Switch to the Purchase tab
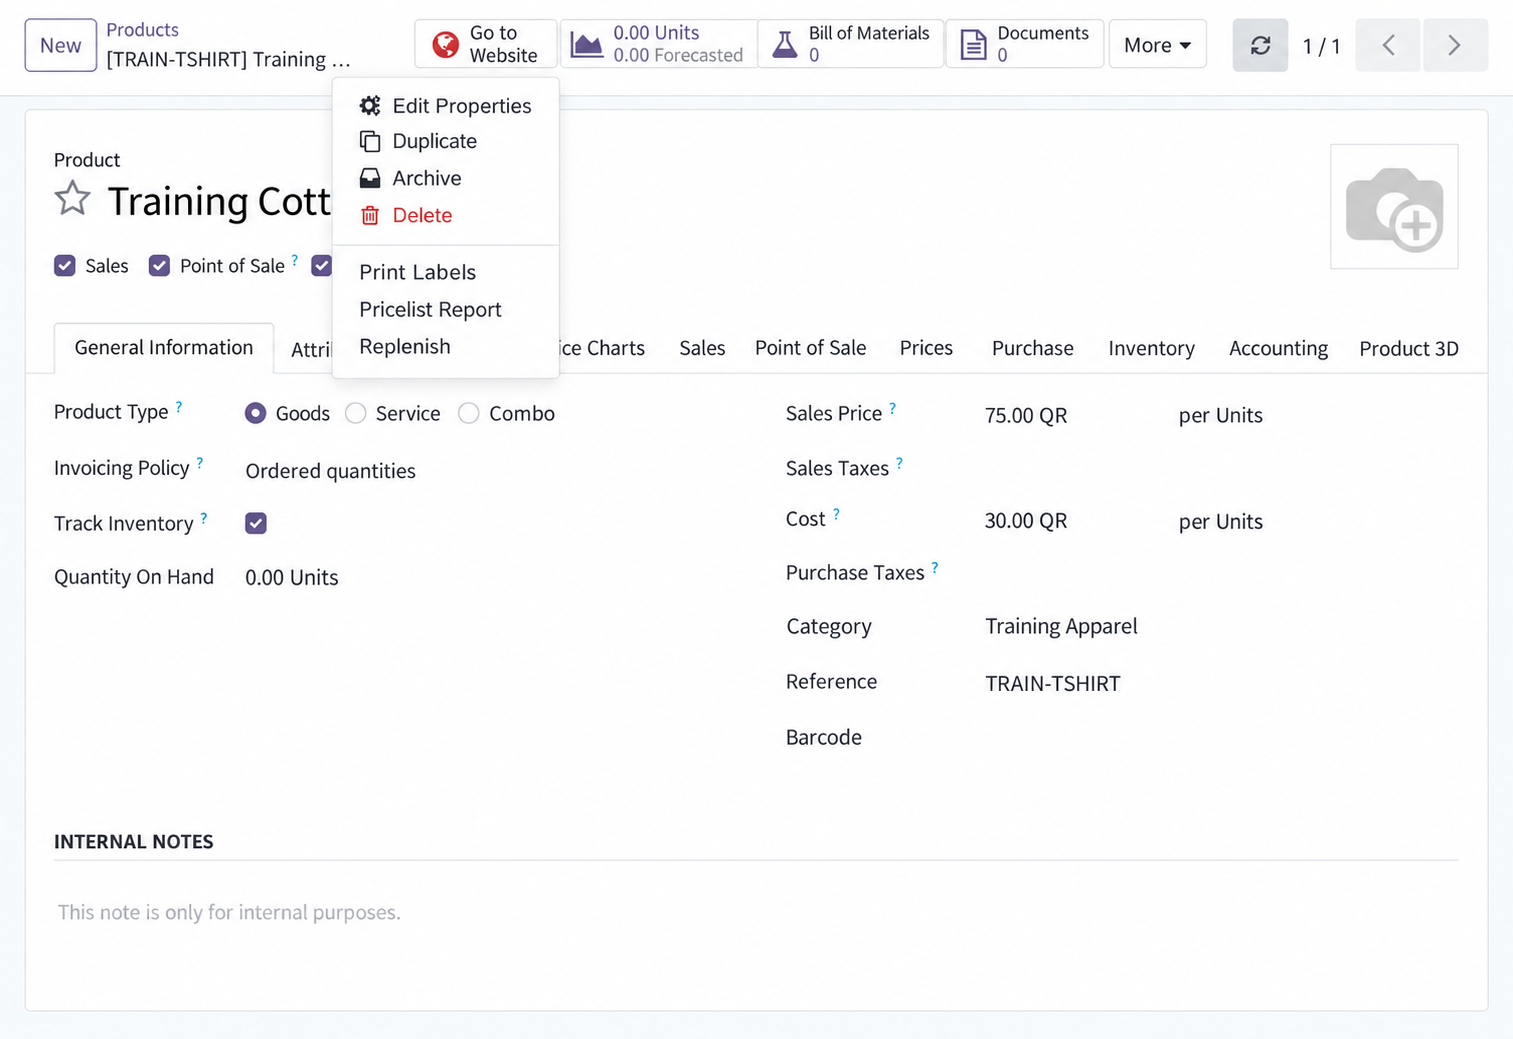1513x1039 pixels. click(x=1032, y=348)
